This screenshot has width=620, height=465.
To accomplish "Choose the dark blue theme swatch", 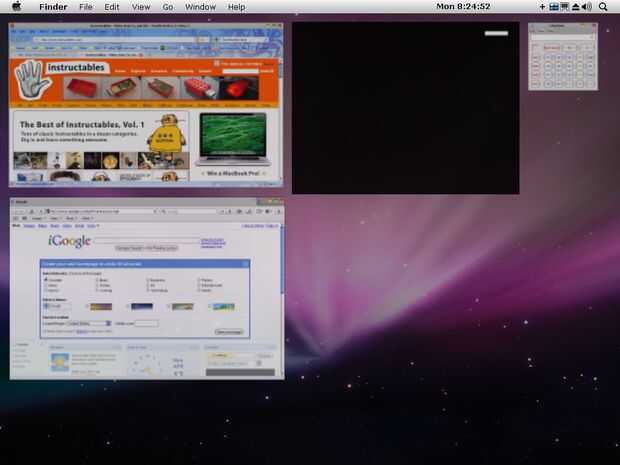I will (x=142, y=306).
